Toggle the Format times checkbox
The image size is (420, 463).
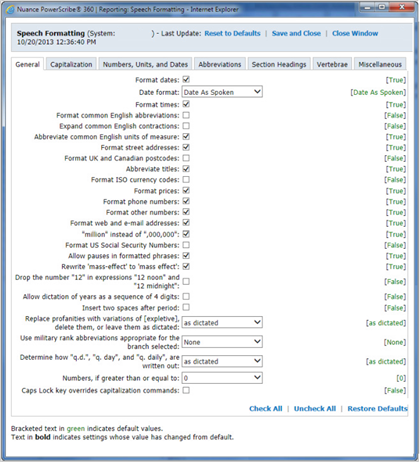pos(186,104)
